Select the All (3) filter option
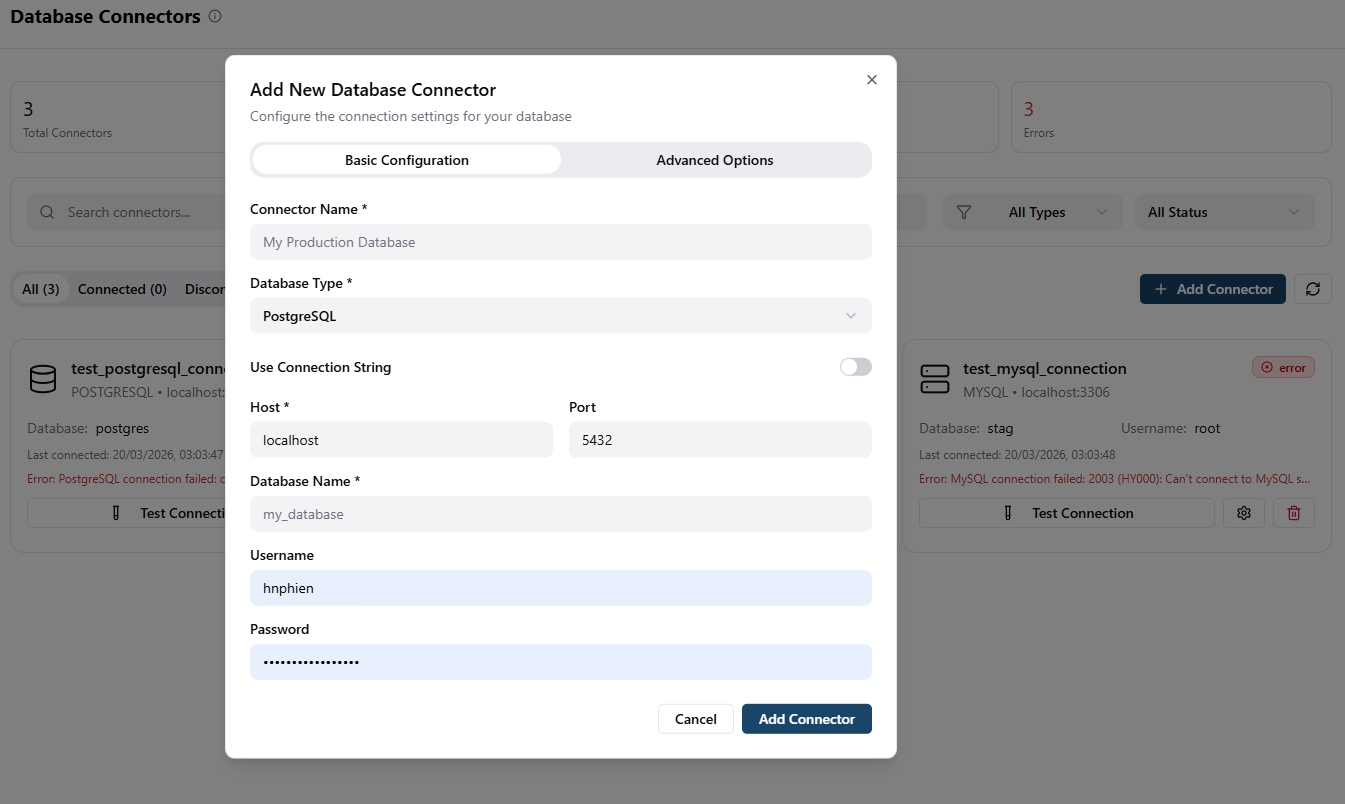 coord(39,289)
